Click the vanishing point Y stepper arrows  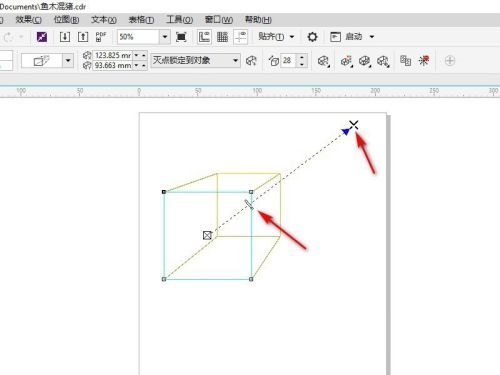(x=140, y=66)
